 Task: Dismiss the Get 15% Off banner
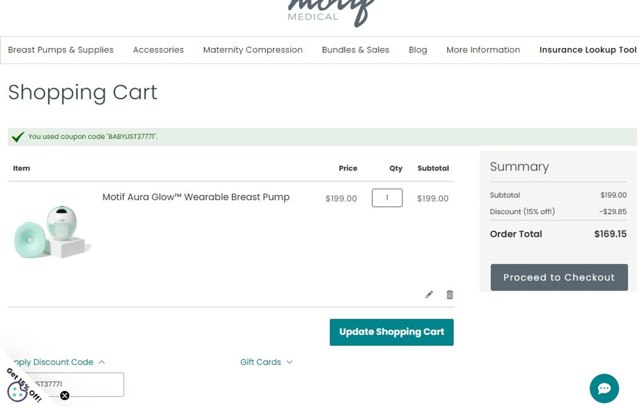[64, 395]
